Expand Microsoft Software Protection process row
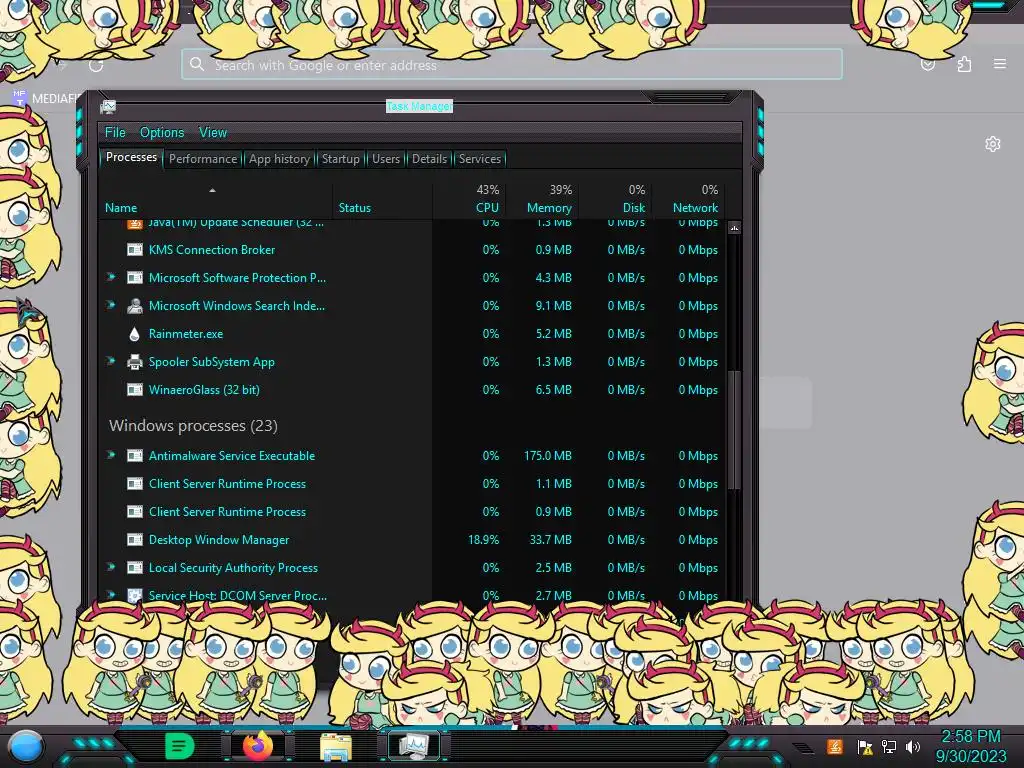The image size is (1024, 768). pos(112,277)
